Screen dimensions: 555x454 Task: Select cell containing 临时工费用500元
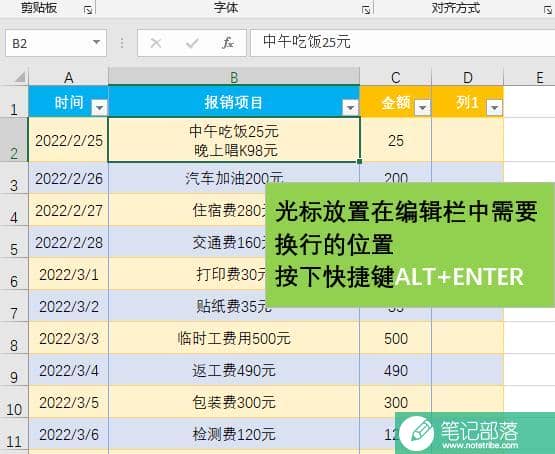234,338
